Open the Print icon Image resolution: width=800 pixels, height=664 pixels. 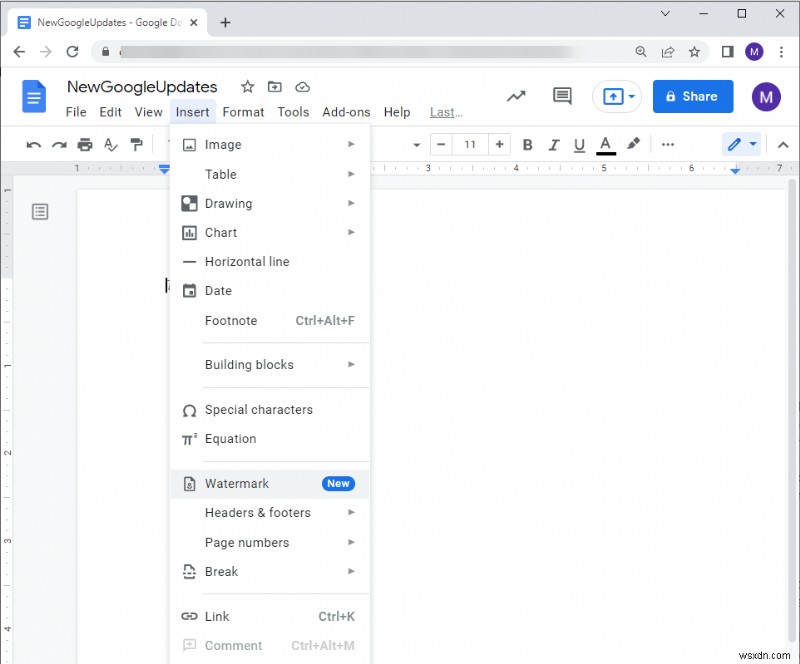[x=86, y=144]
